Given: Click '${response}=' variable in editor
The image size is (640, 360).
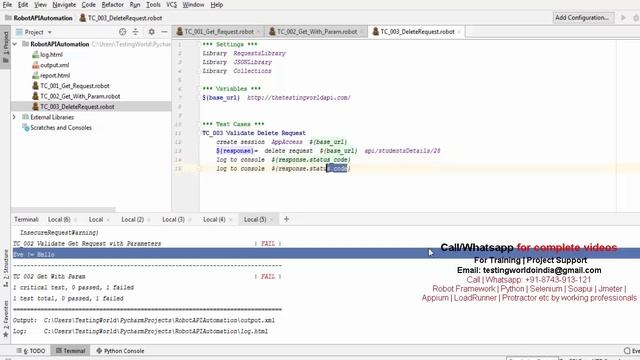Looking at the screenshot, I should (237, 151).
